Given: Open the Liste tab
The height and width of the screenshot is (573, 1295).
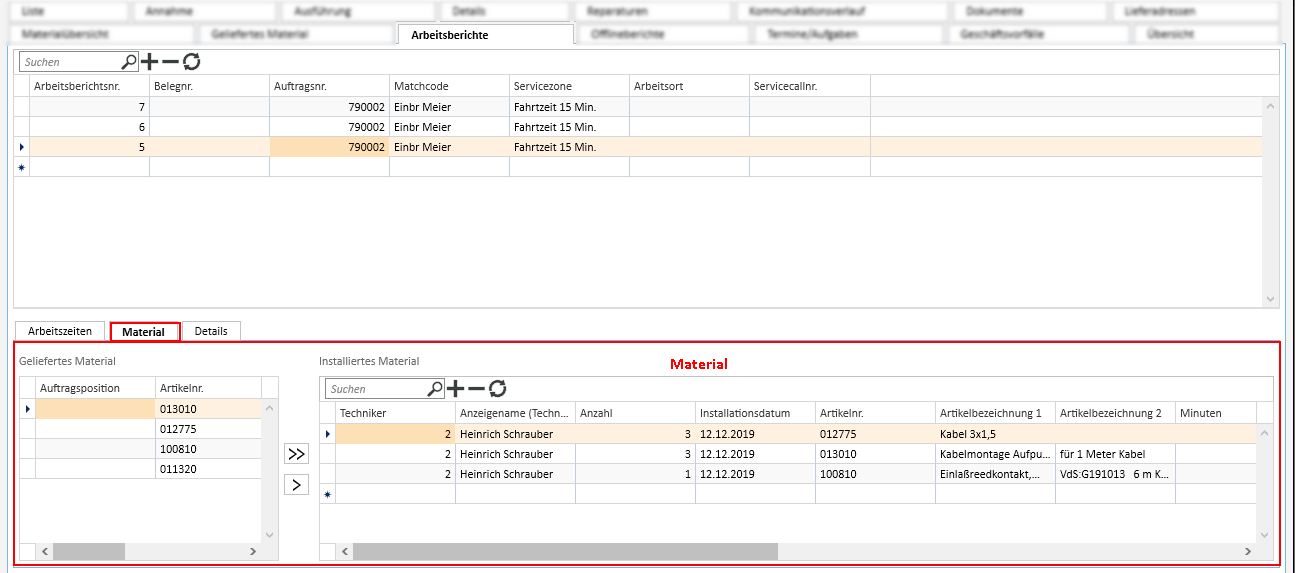Looking at the screenshot, I should coord(68,11).
